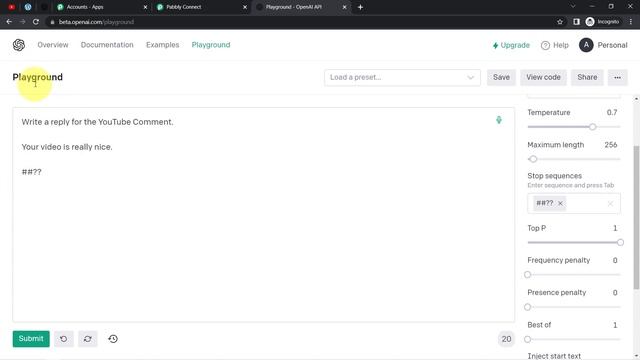Screen dimensions: 640x360
Task: Open the tab search chevron
Action: [x=573, y=6]
